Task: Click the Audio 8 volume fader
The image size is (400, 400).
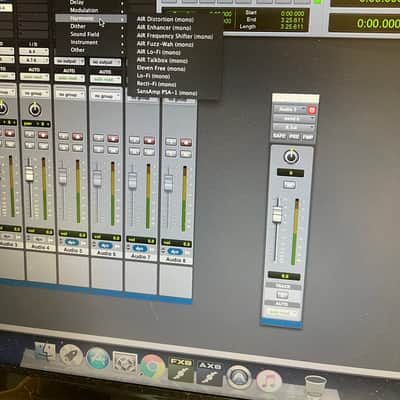Action: [168, 183]
